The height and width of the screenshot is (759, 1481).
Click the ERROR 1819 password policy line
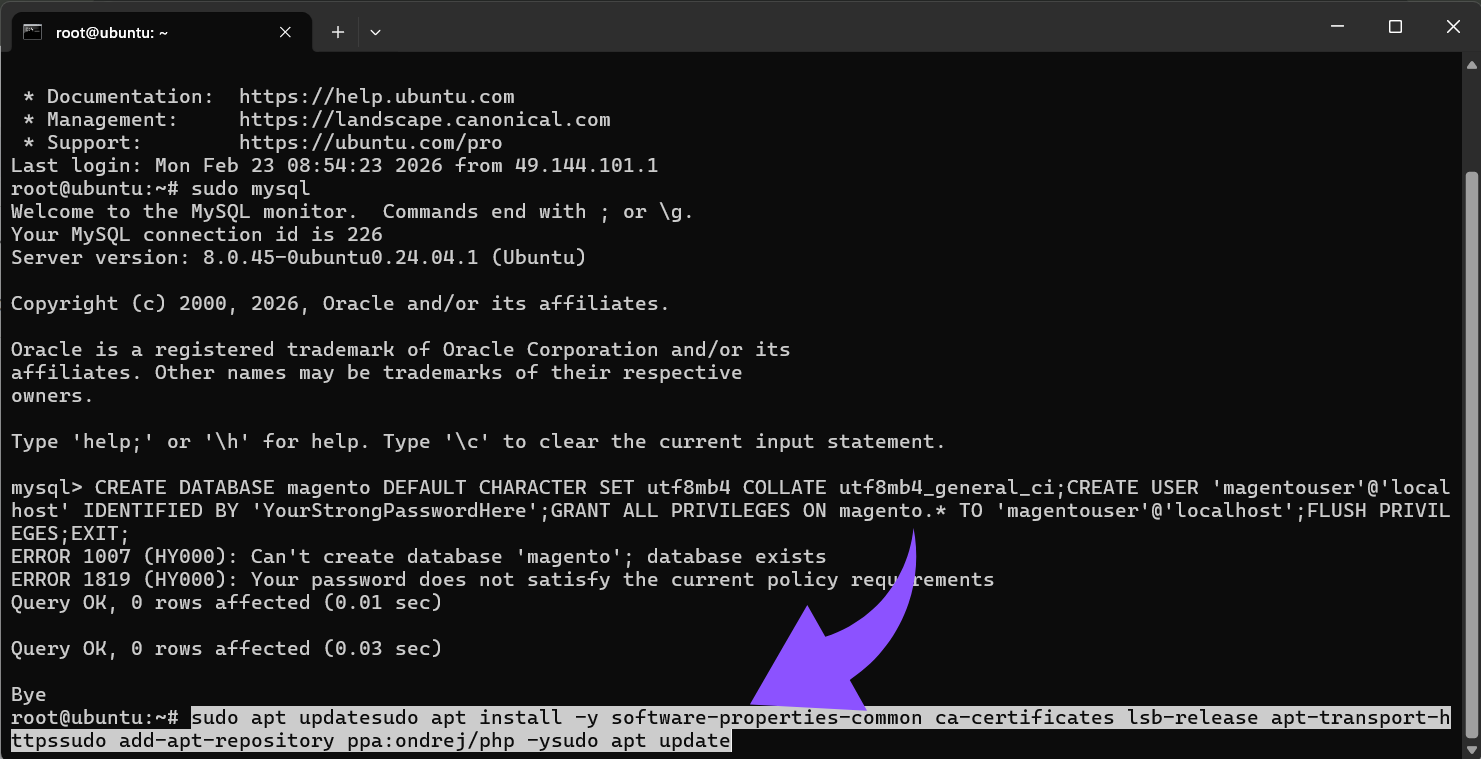502,580
